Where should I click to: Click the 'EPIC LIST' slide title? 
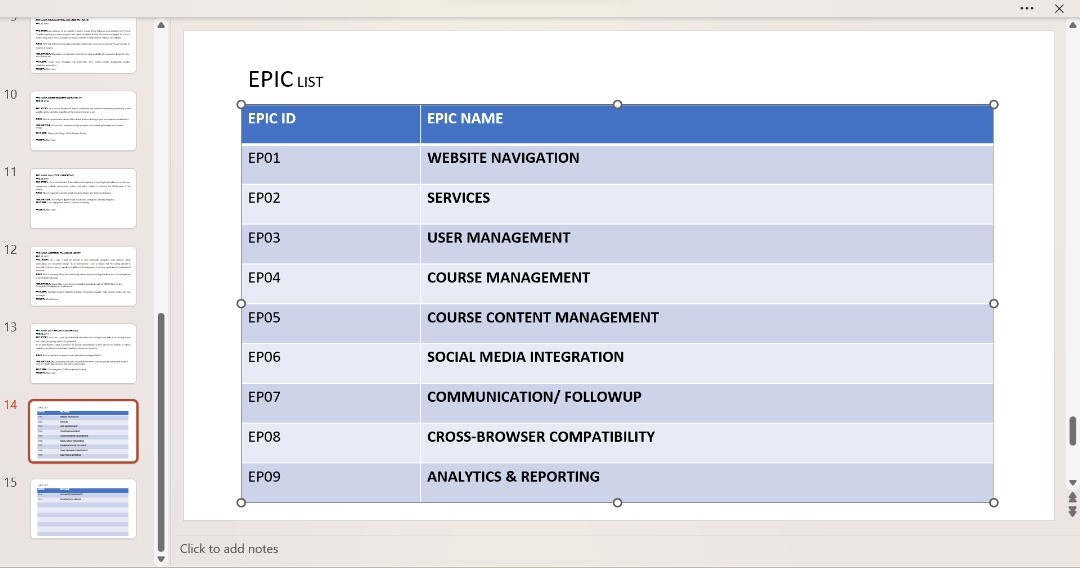pyautogui.click(x=285, y=79)
